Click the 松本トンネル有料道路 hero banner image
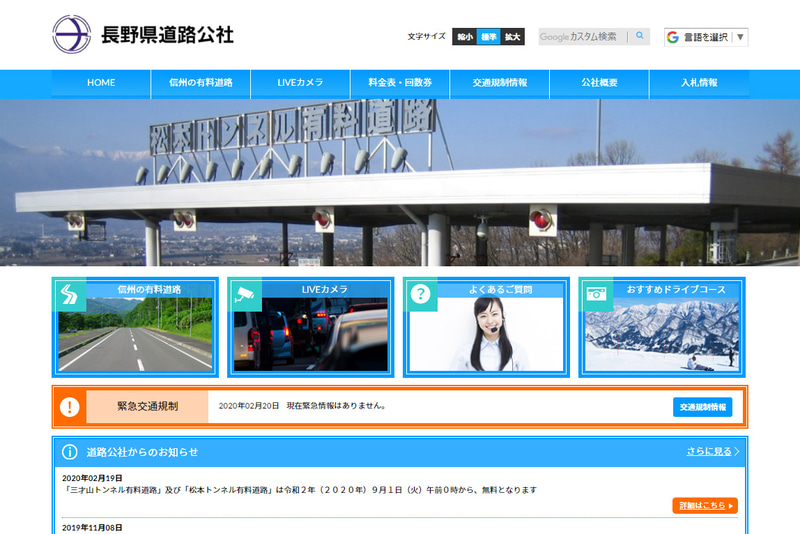 coord(400,183)
